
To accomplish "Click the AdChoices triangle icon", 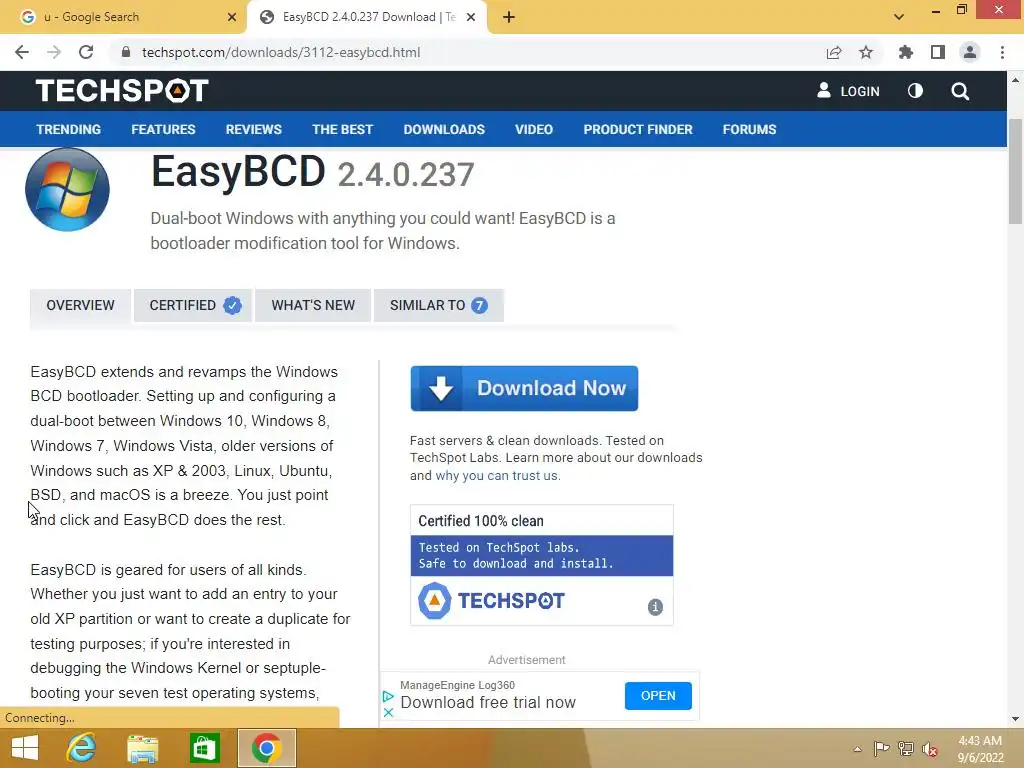I will pyautogui.click(x=388, y=697).
